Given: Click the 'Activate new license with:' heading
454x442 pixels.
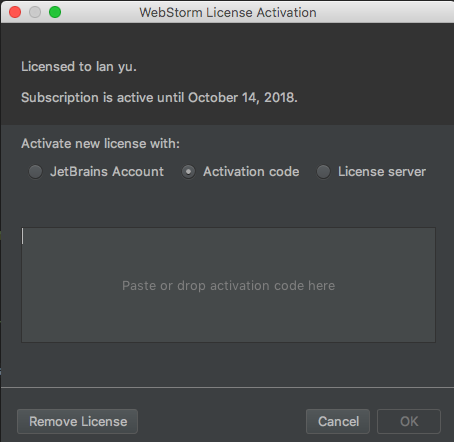Looking at the screenshot, I should tap(100, 144).
